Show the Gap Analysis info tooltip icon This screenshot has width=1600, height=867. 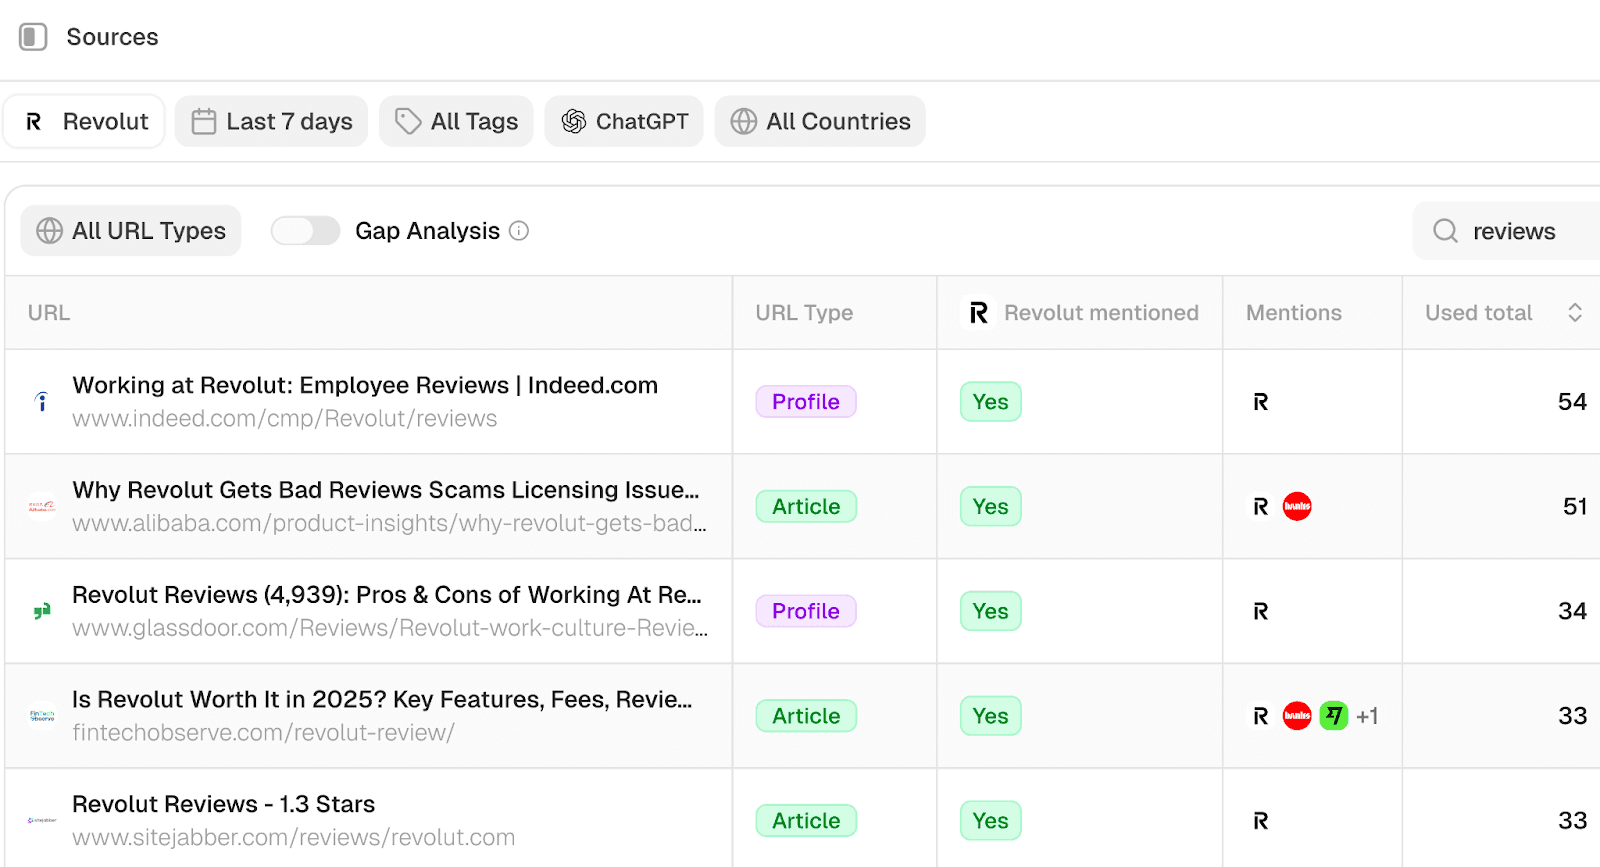click(x=519, y=231)
